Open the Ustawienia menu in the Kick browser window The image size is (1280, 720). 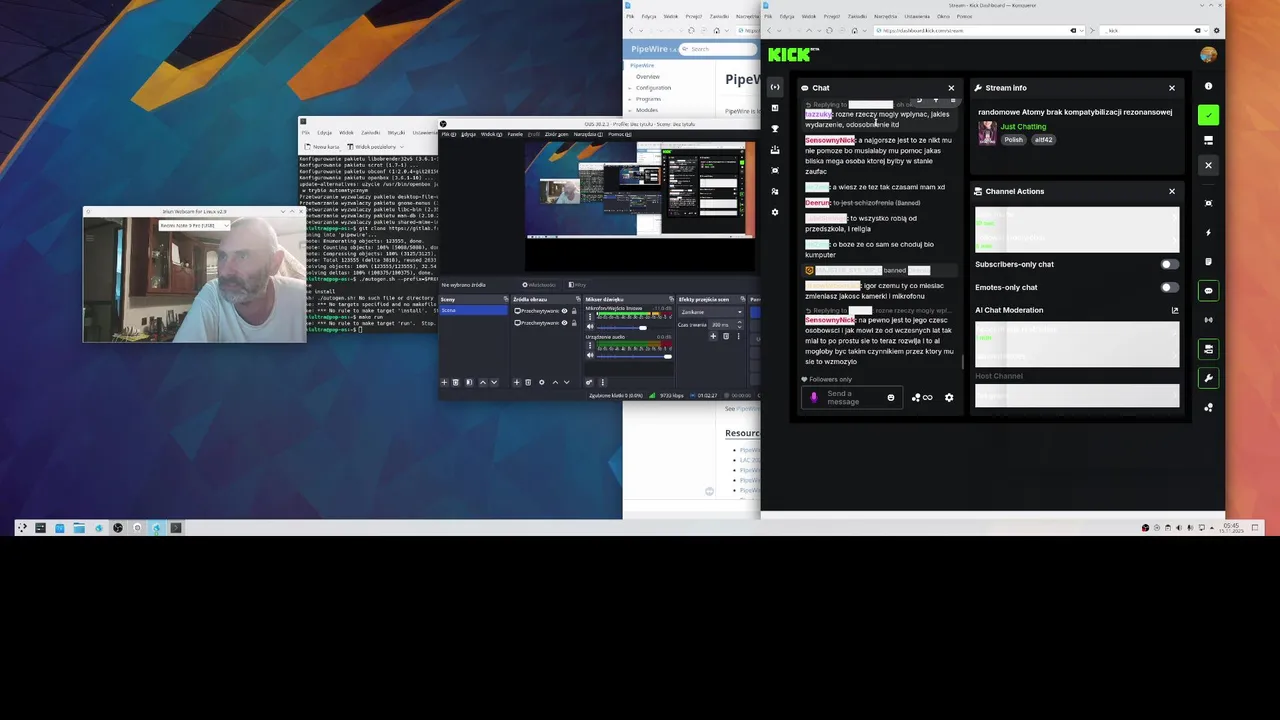[917, 16]
